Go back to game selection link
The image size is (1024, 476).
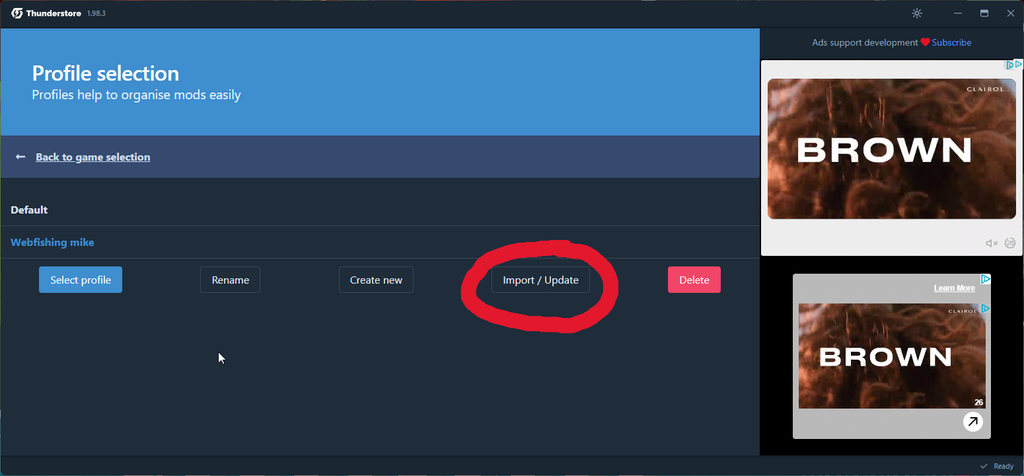click(93, 157)
